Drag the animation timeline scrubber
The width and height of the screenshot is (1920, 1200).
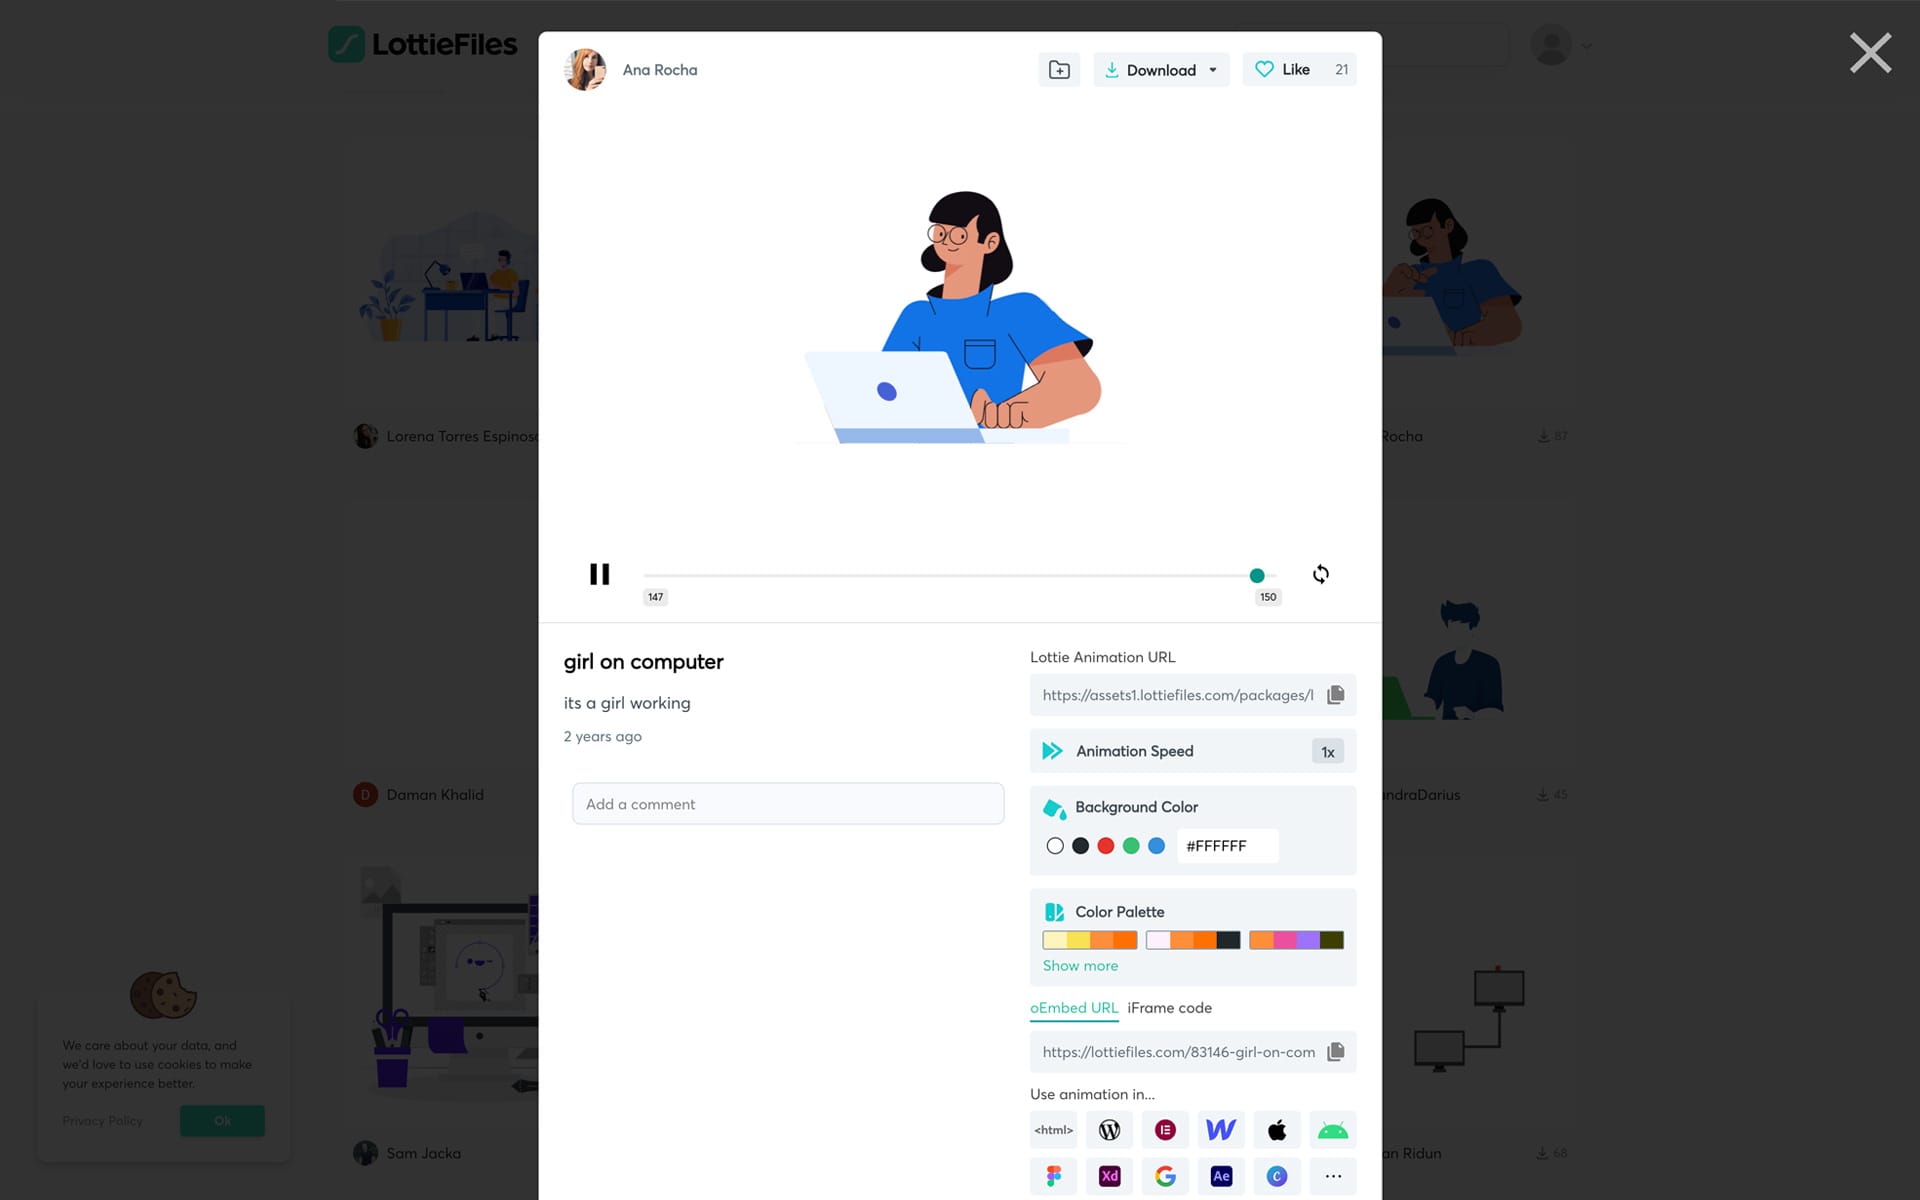coord(1257,574)
